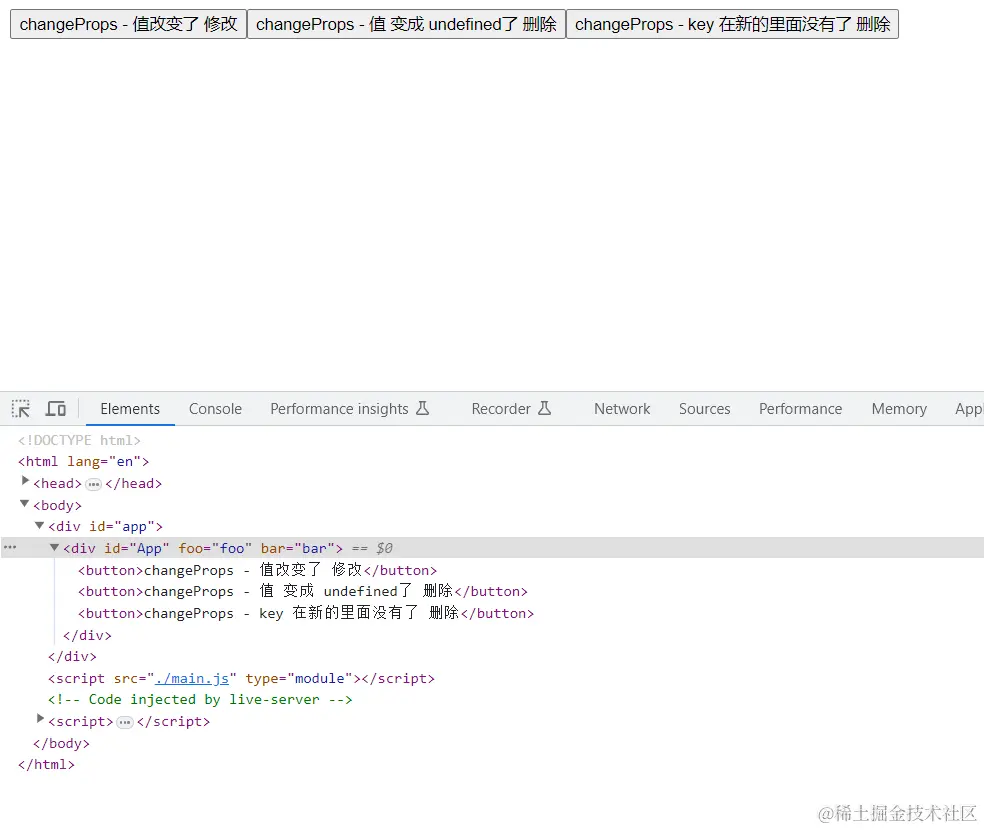
Task: Click the flask icon beside Recorder
Action: point(545,408)
